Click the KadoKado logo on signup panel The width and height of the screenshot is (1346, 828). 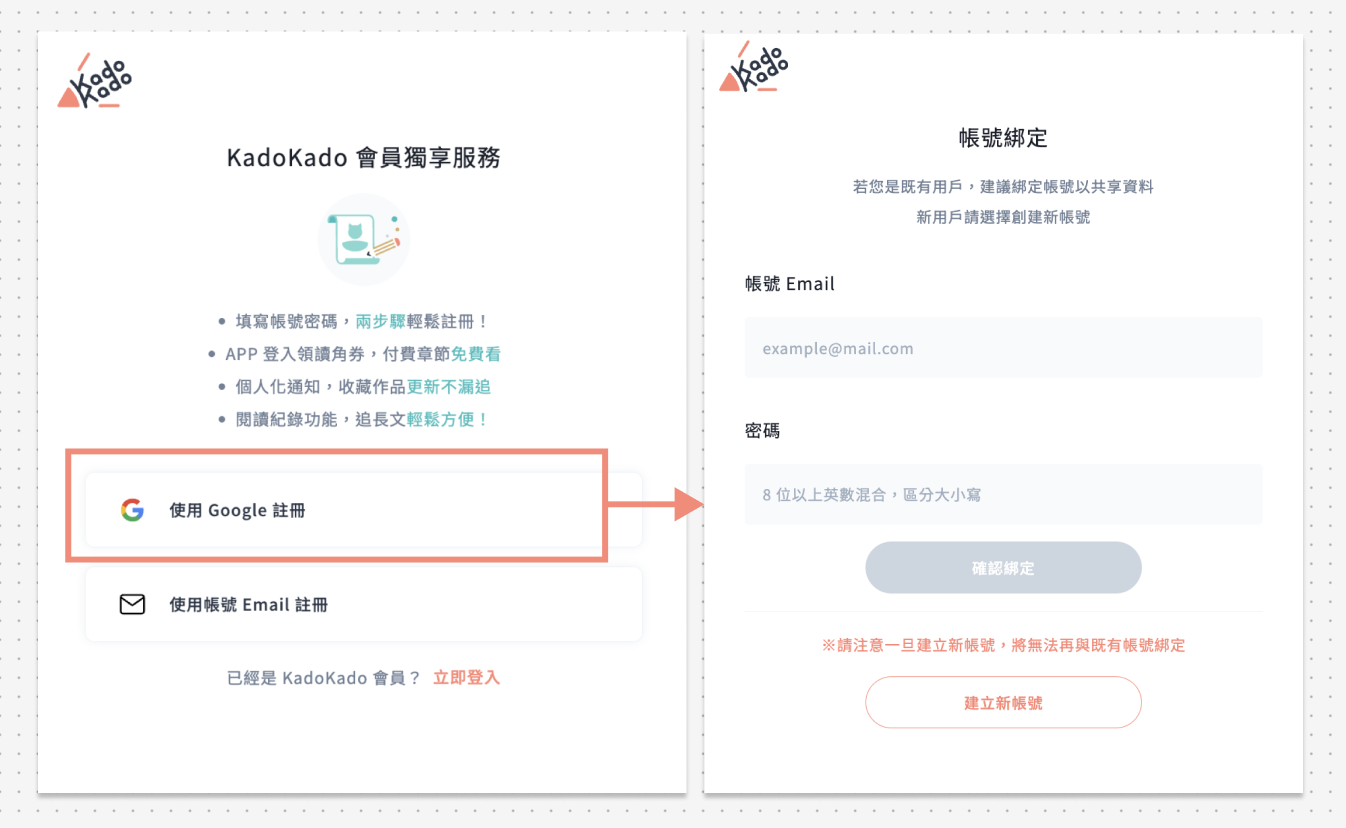[94, 81]
